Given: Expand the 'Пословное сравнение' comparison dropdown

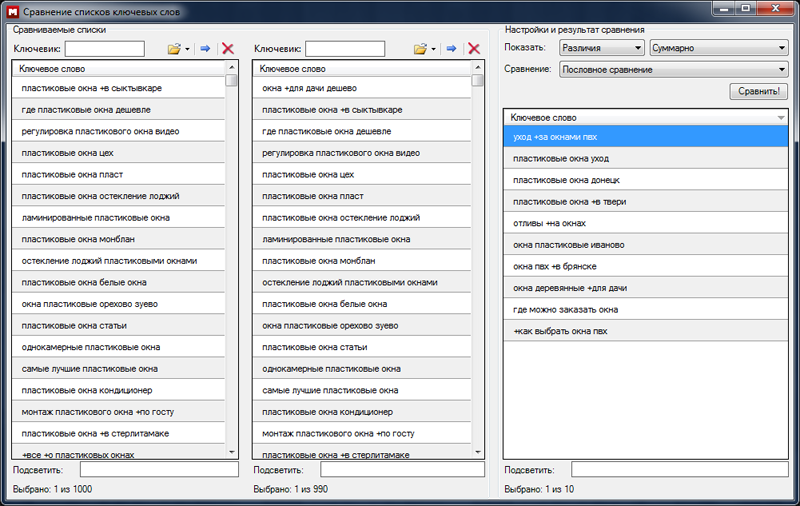Looking at the screenshot, I should [x=673, y=70].
